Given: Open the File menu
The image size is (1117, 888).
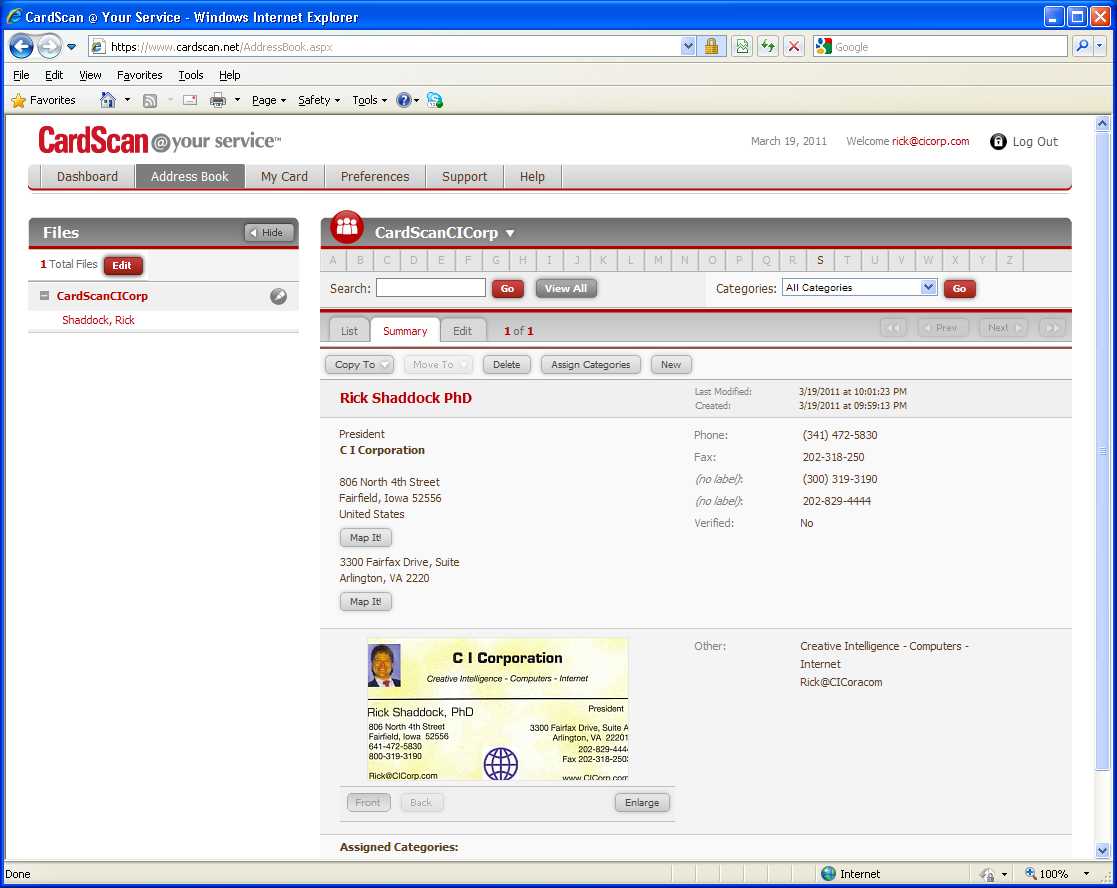Looking at the screenshot, I should tap(21, 75).
